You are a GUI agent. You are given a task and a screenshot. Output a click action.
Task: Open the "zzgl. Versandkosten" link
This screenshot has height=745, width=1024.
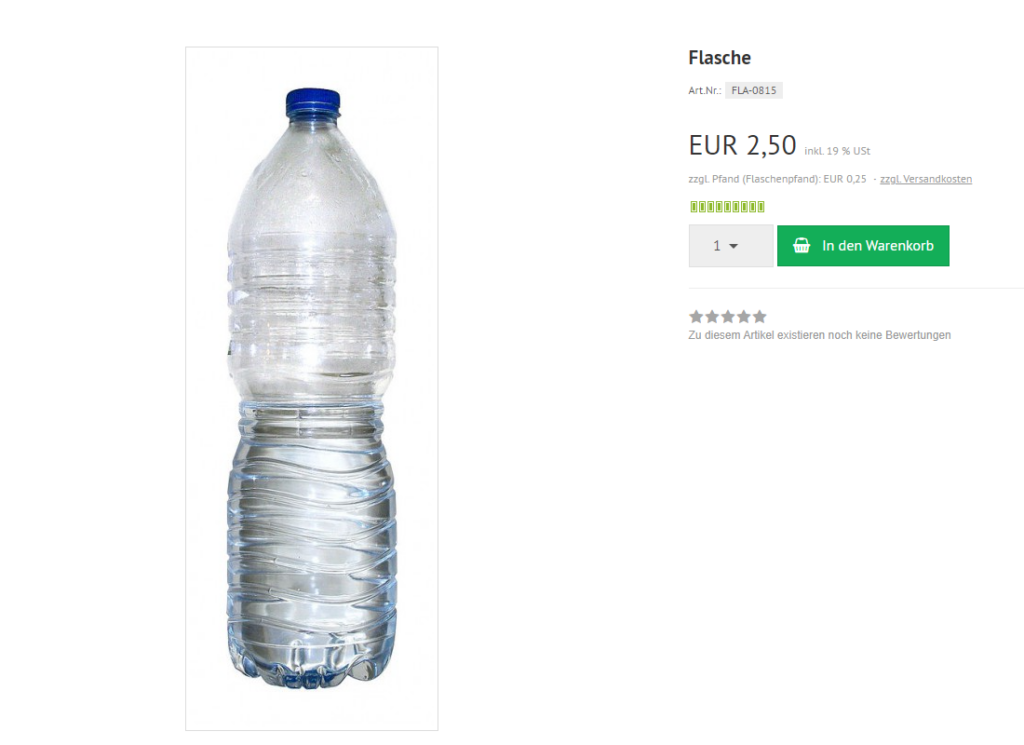click(x=925, y=179)
